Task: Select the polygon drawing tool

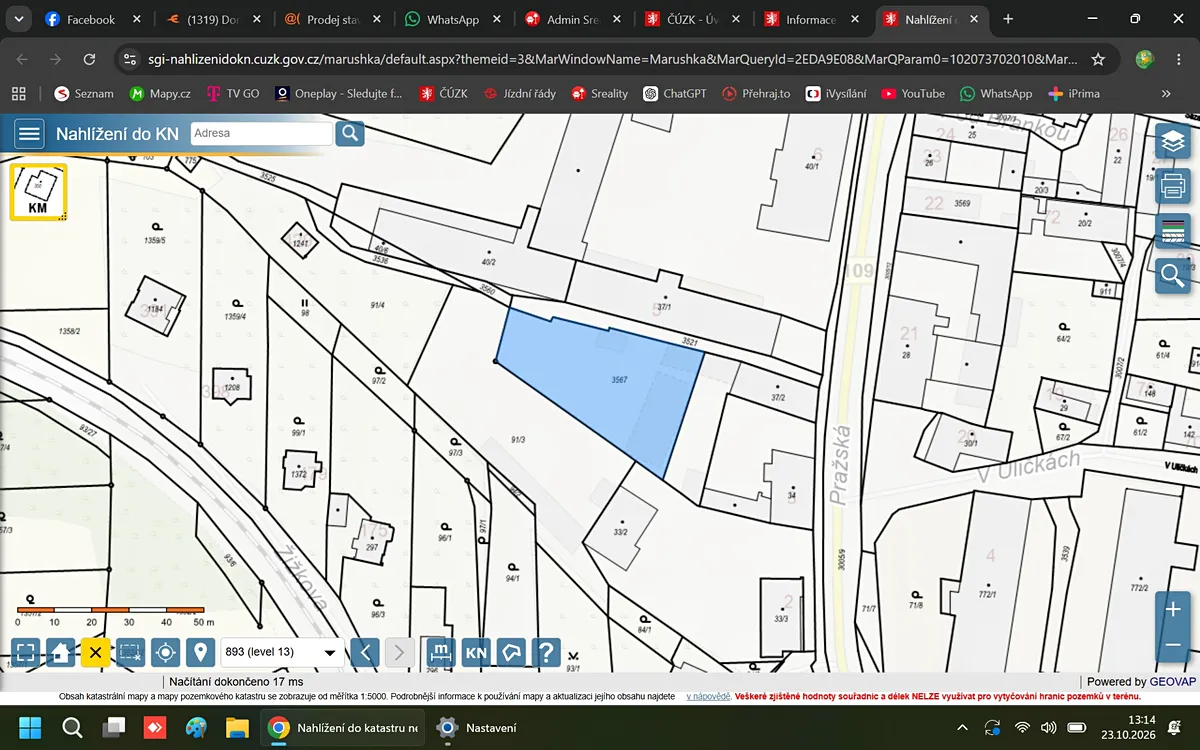Action: tap(511, 653)
